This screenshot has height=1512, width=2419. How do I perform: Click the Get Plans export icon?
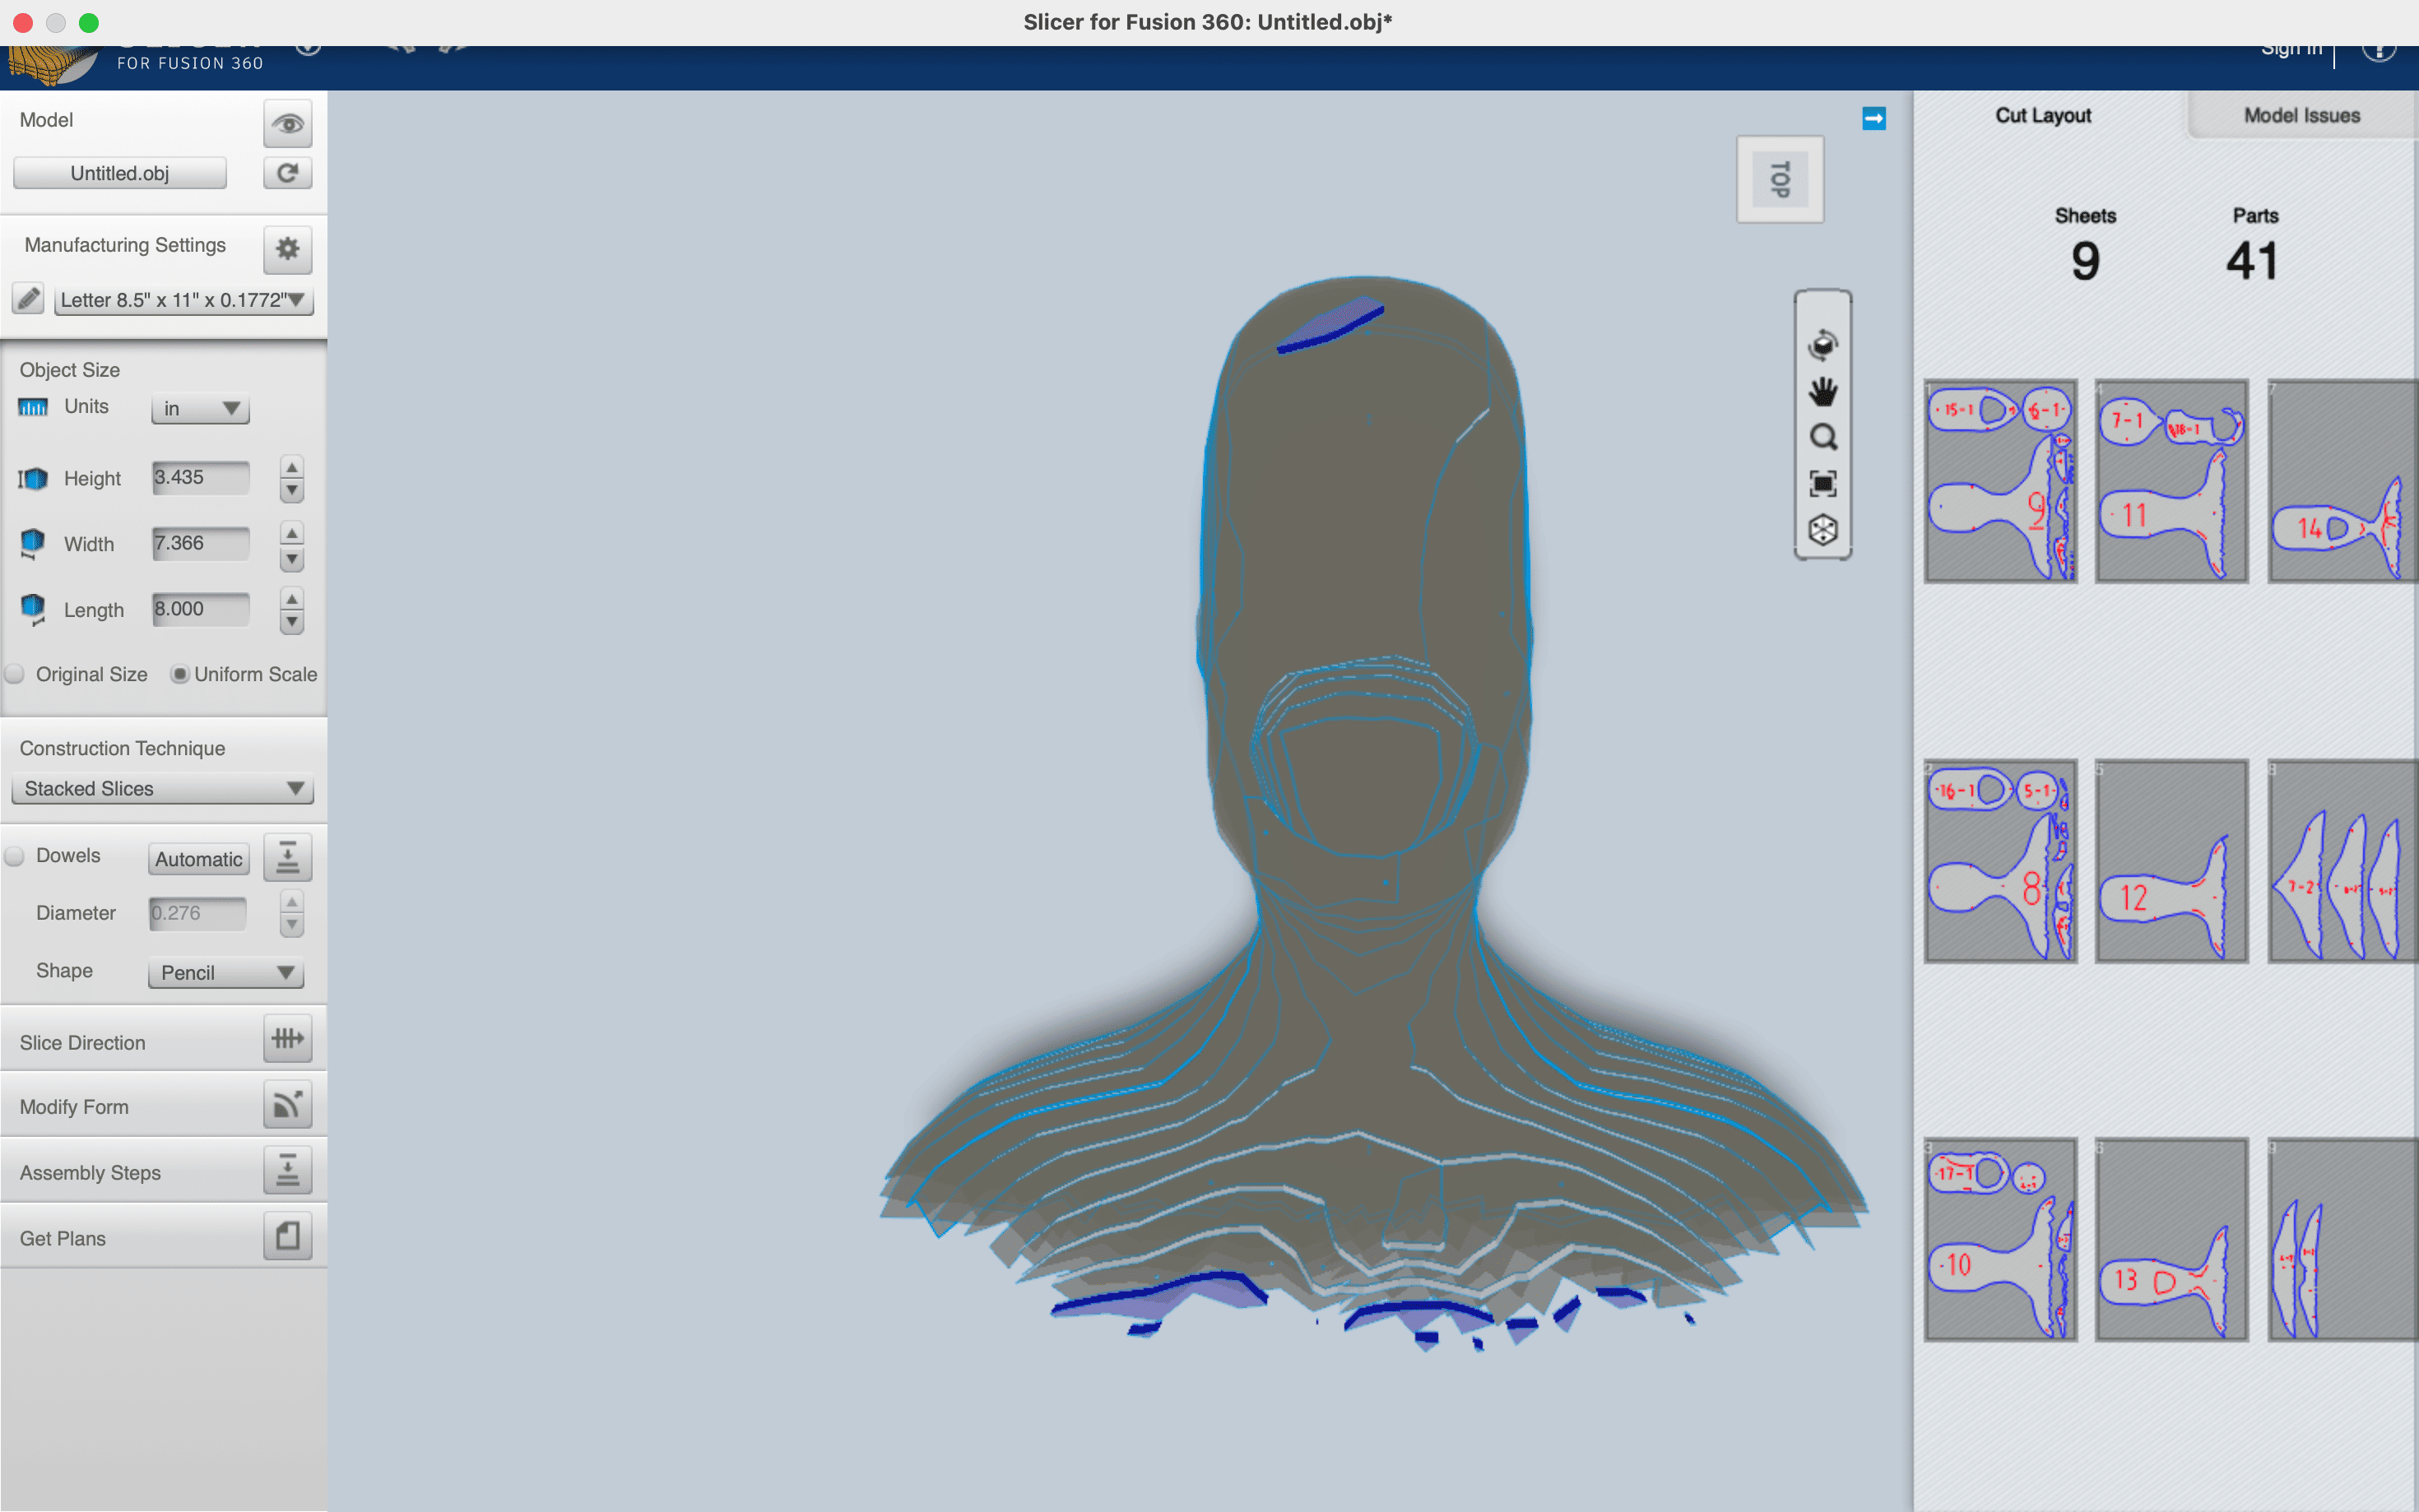(287, 1236)
